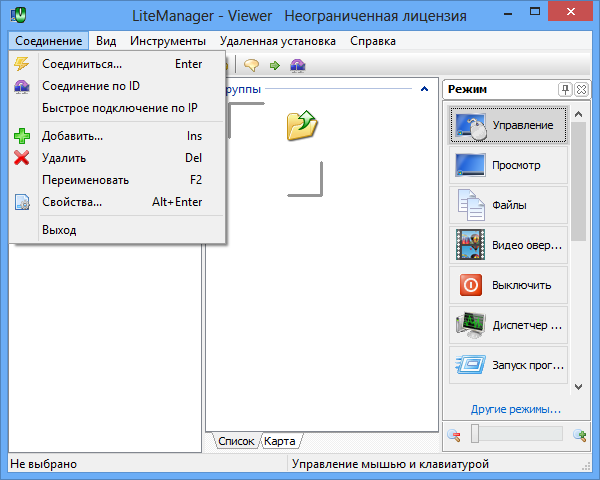Click scroll up arrow in Режим panel
Image resolution: width=600 pixels, height=480 pixels.
click(x=579, y=114)
